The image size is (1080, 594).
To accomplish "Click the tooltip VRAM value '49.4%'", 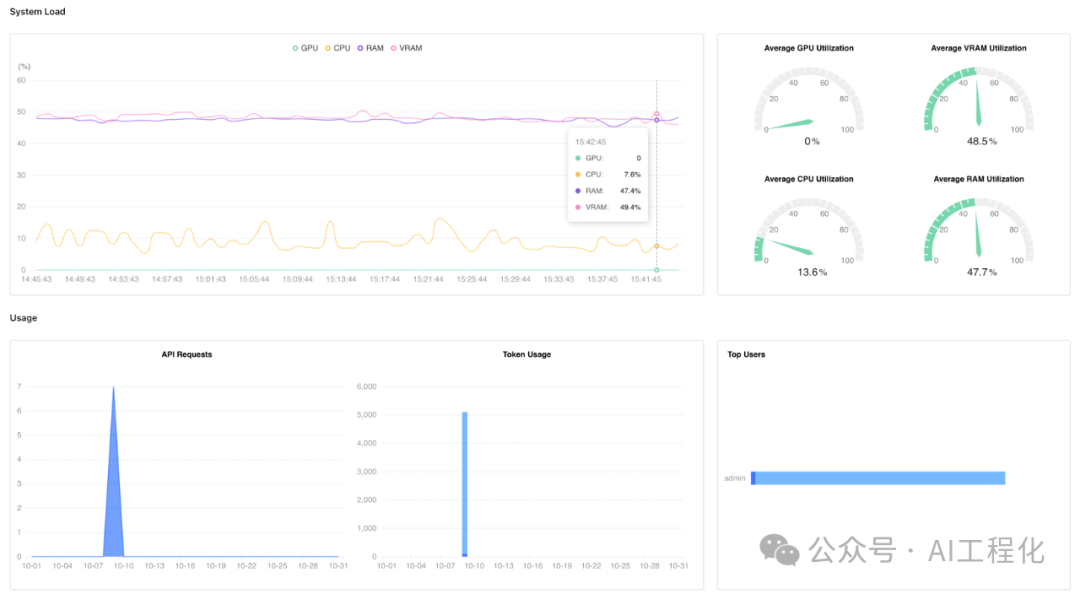I will click(x=630, y=207).
